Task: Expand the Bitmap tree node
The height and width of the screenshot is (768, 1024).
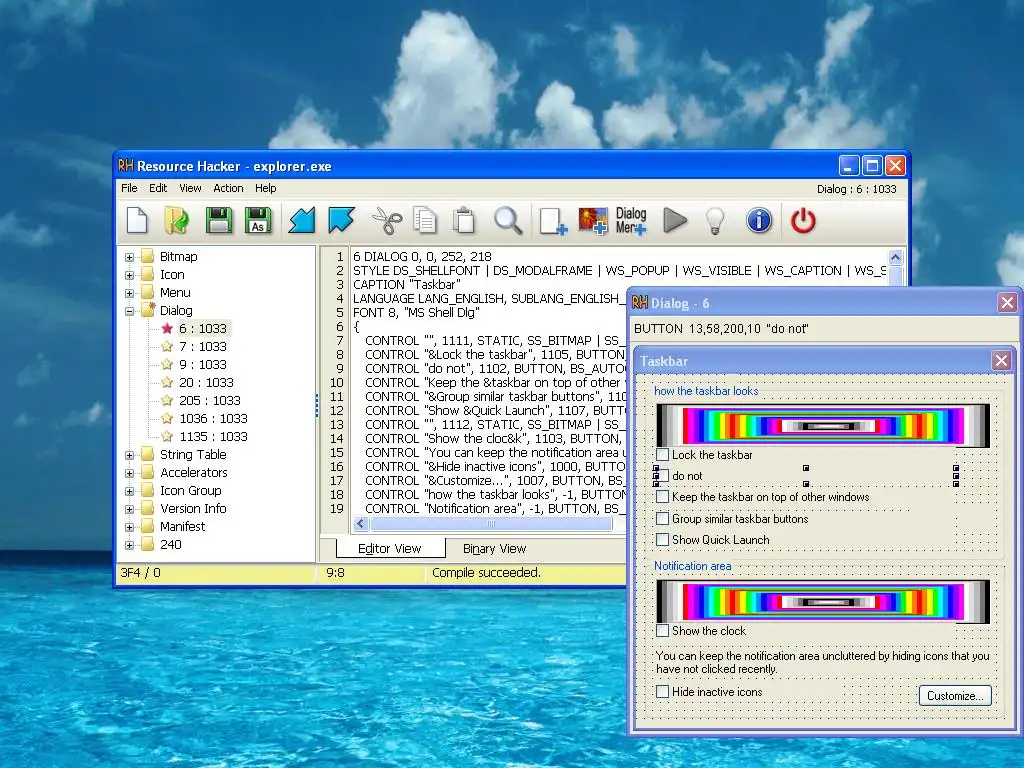Action: pos(129,257)
